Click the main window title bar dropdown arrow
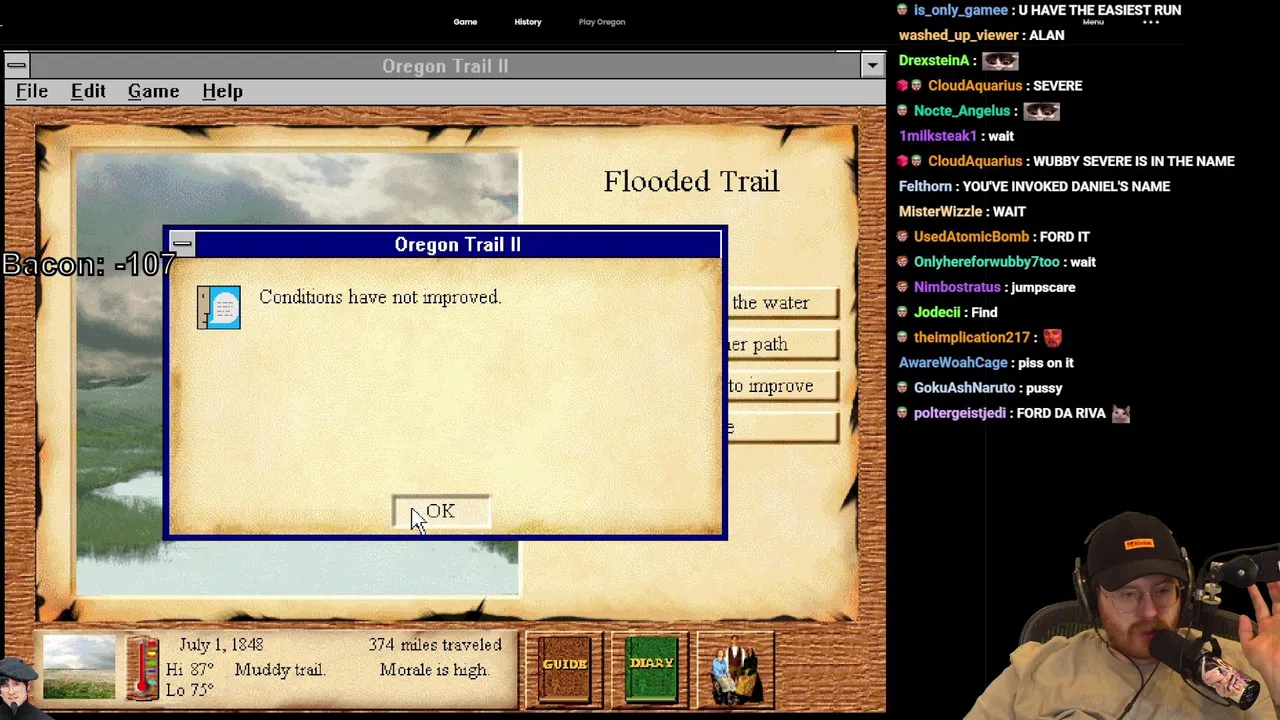This screenshot has width=1280, height=720. tap(872, 66)
